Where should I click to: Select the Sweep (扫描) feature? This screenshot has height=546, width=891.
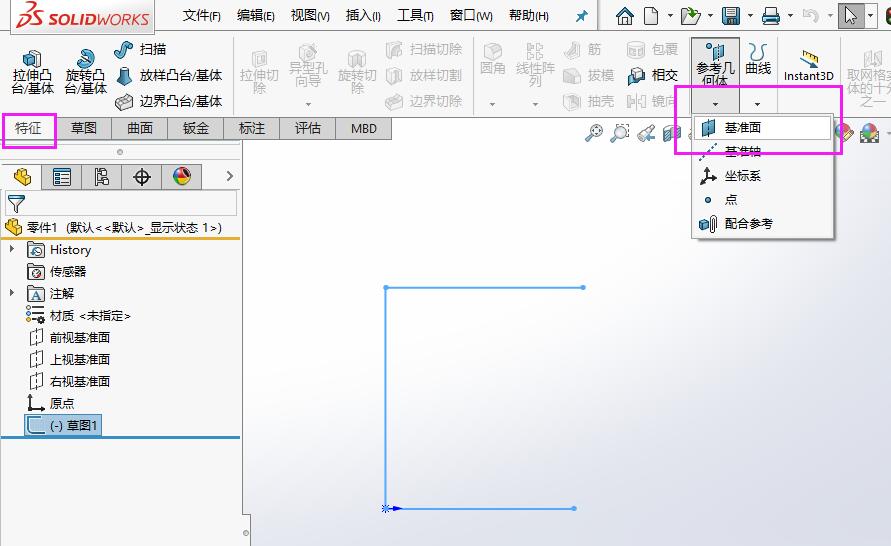coord(140,49)
